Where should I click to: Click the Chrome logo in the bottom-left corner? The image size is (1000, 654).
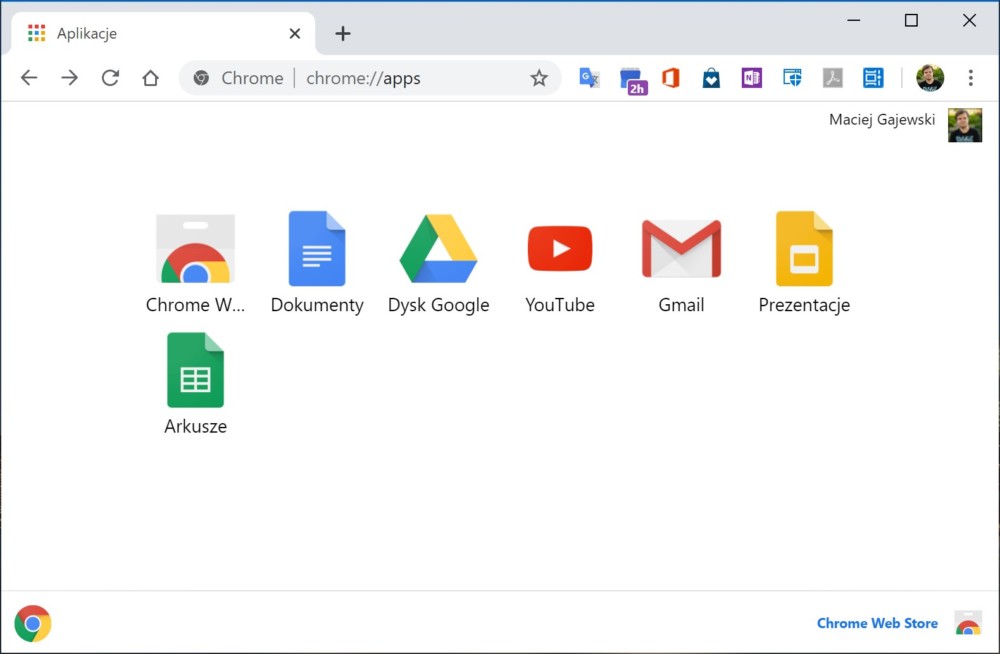click(x=33, y=623)
